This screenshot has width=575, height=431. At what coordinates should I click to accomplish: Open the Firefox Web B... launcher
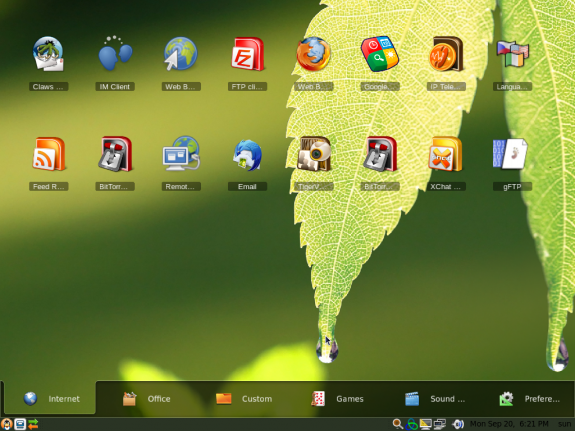point(314,54)
